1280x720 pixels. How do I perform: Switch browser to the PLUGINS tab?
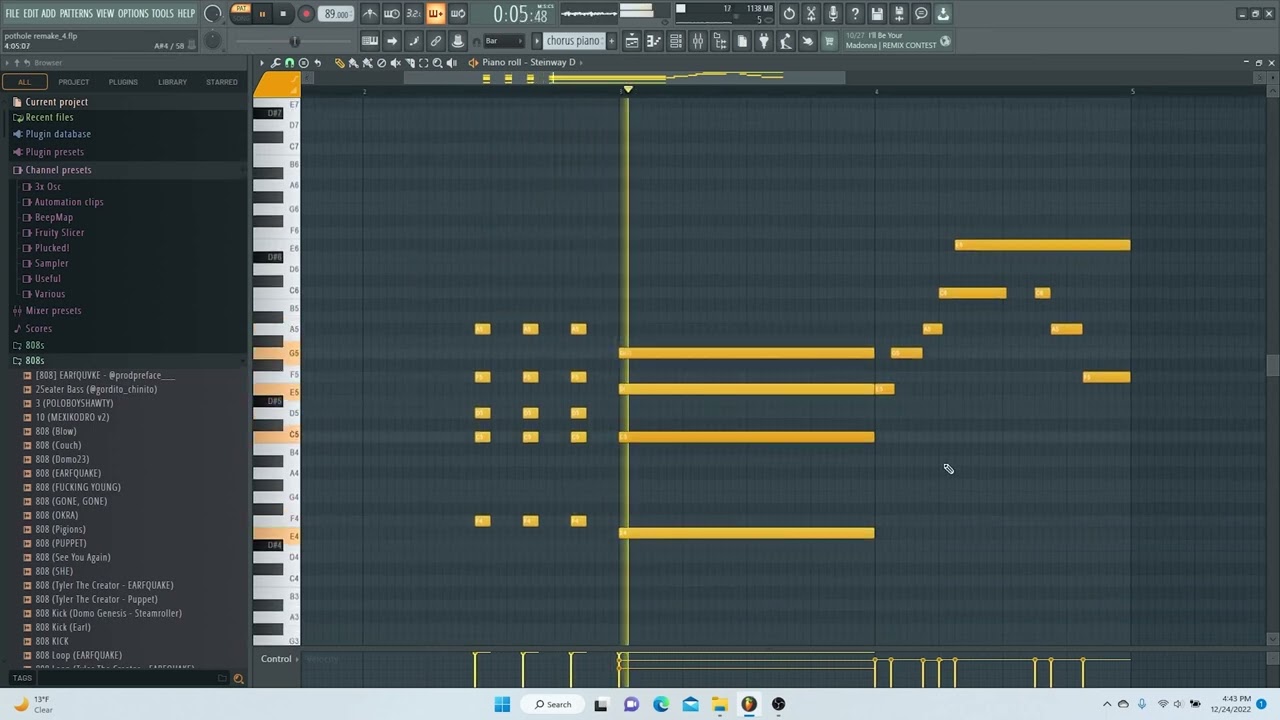123,82
